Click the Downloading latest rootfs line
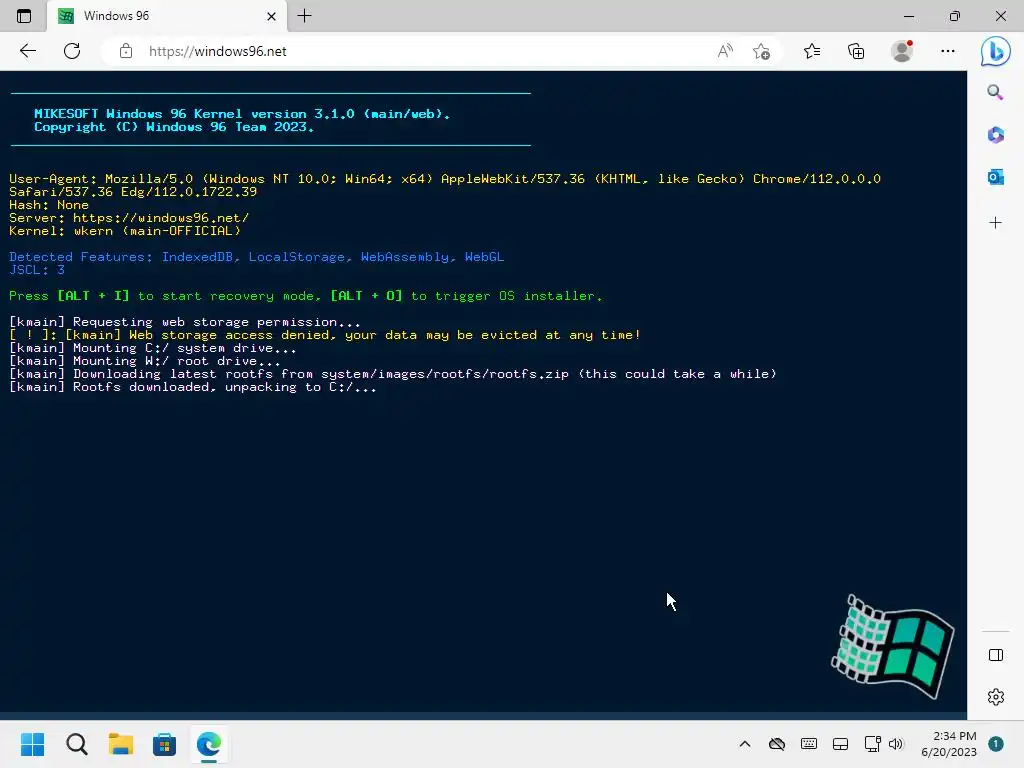 [x=392, y=374]
